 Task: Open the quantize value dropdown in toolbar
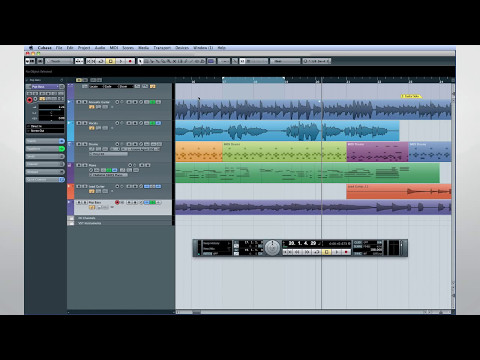click(x=316, y=61)
